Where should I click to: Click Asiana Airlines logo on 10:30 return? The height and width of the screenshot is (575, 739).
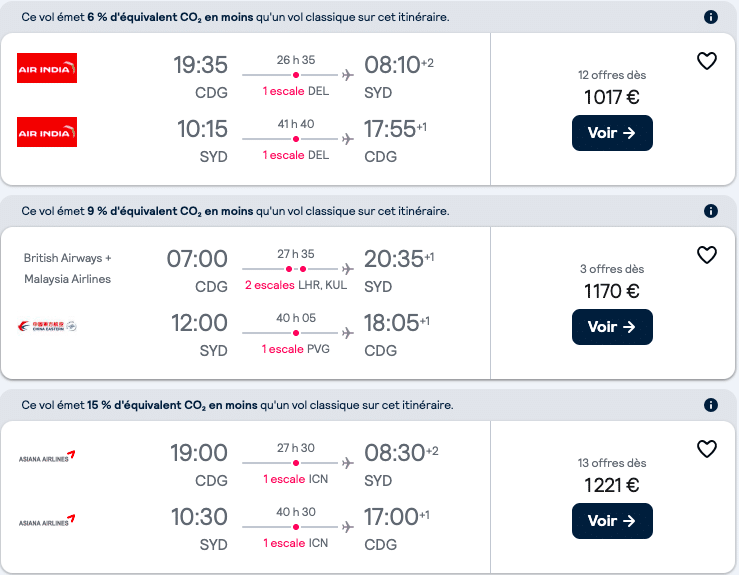[47, 520]
